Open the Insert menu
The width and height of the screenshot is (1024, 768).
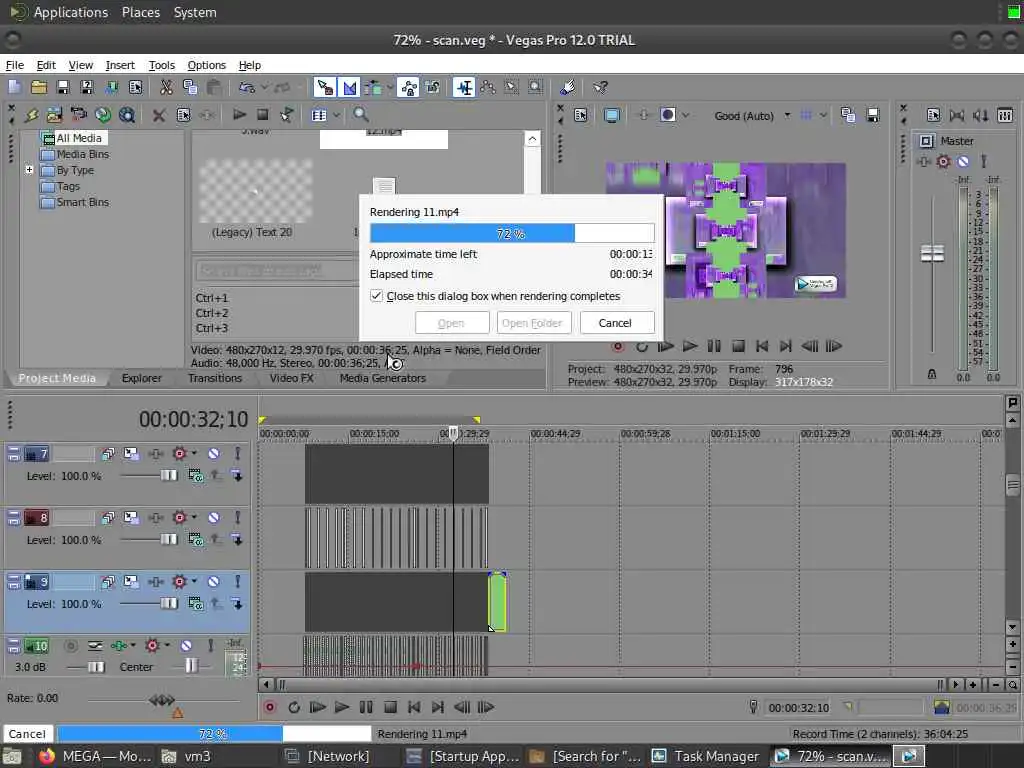pyautogui.click(x=120, y=65)
